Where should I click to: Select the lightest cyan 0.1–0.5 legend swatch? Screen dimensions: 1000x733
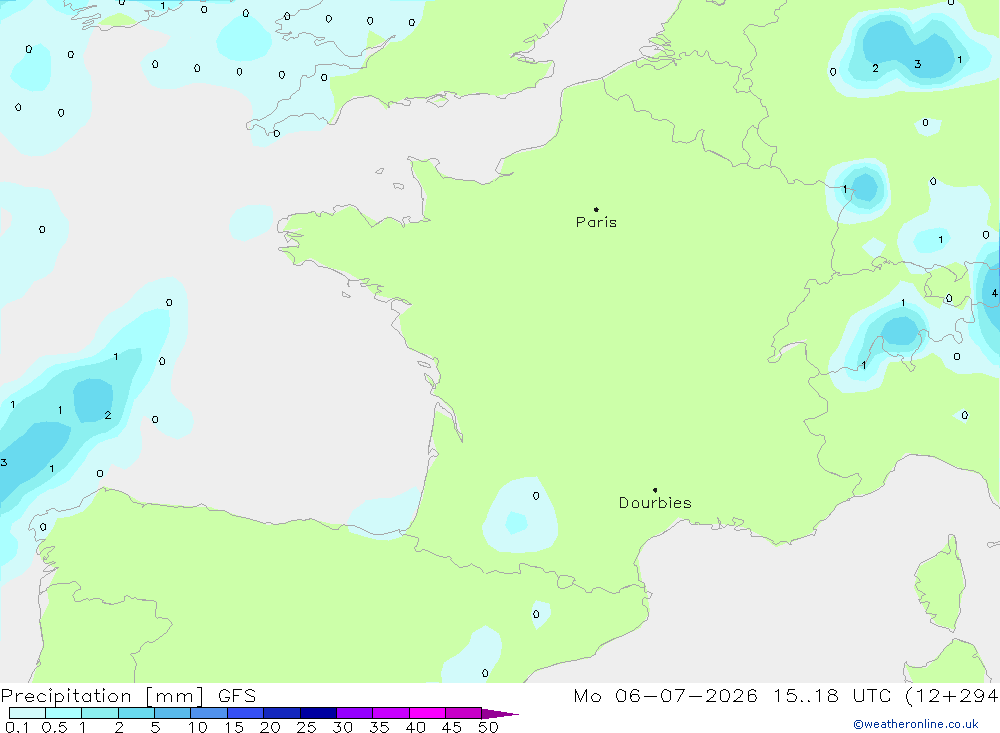pos(27,713)
